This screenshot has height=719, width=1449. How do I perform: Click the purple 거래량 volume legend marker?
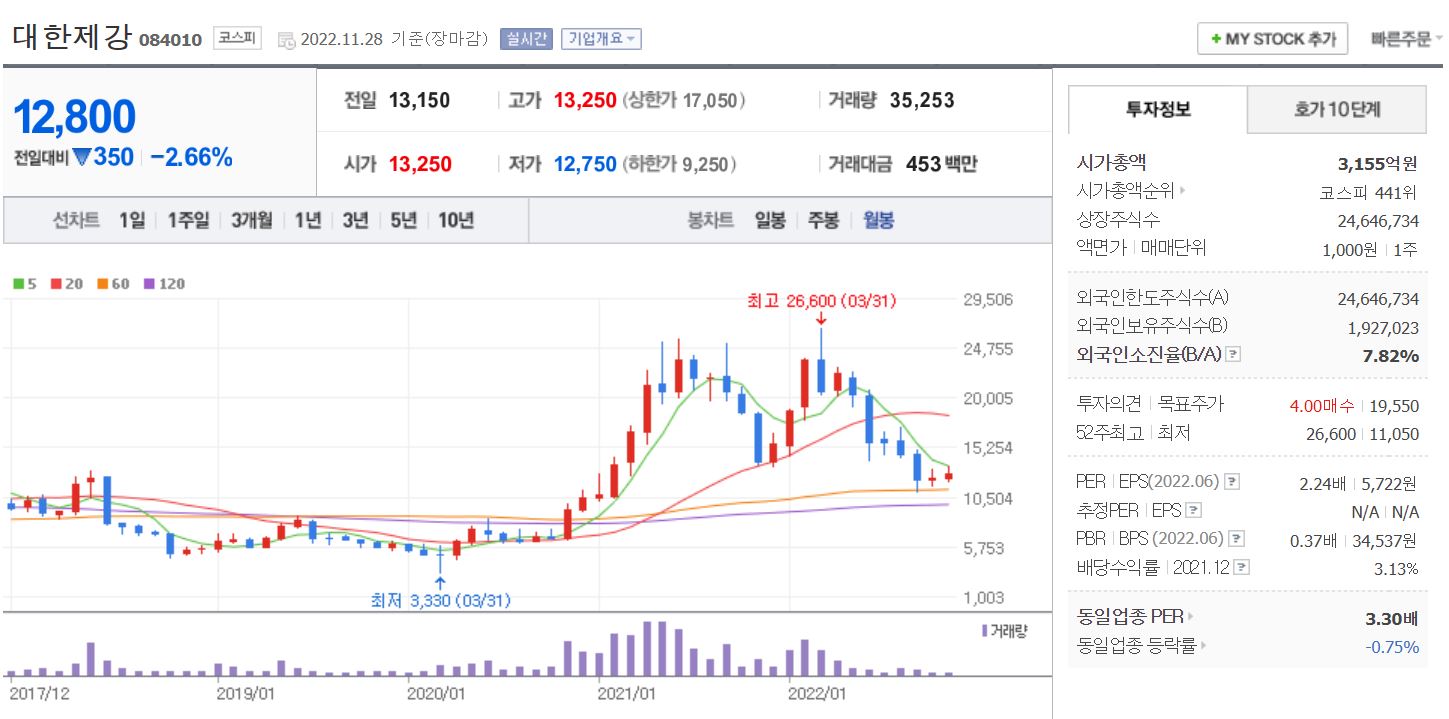coord(985,630)
